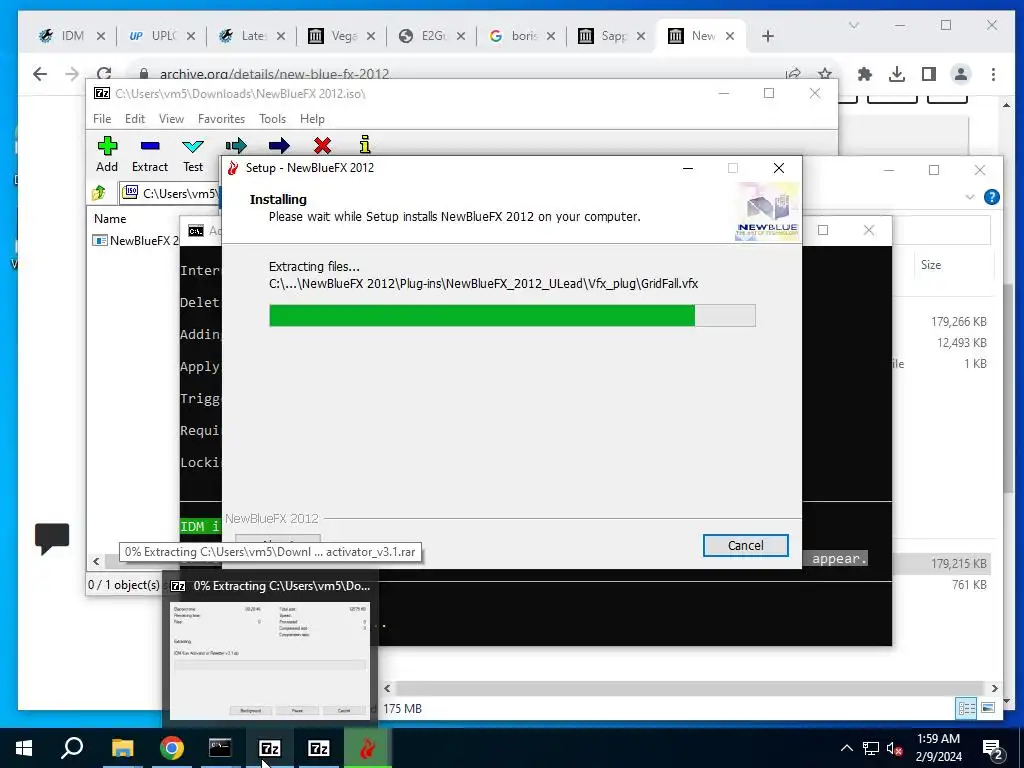This screenshot has height=768, width=1024.
Task: Click the command prompt taskbar icon
Action: 220,748
